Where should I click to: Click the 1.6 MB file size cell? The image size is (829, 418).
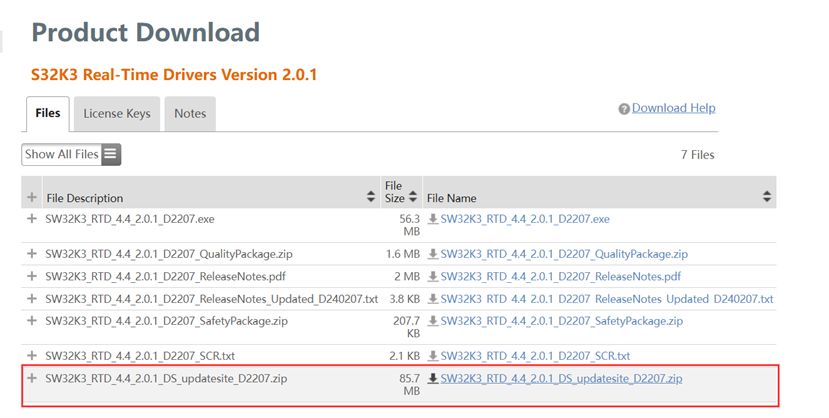(403, 254)
